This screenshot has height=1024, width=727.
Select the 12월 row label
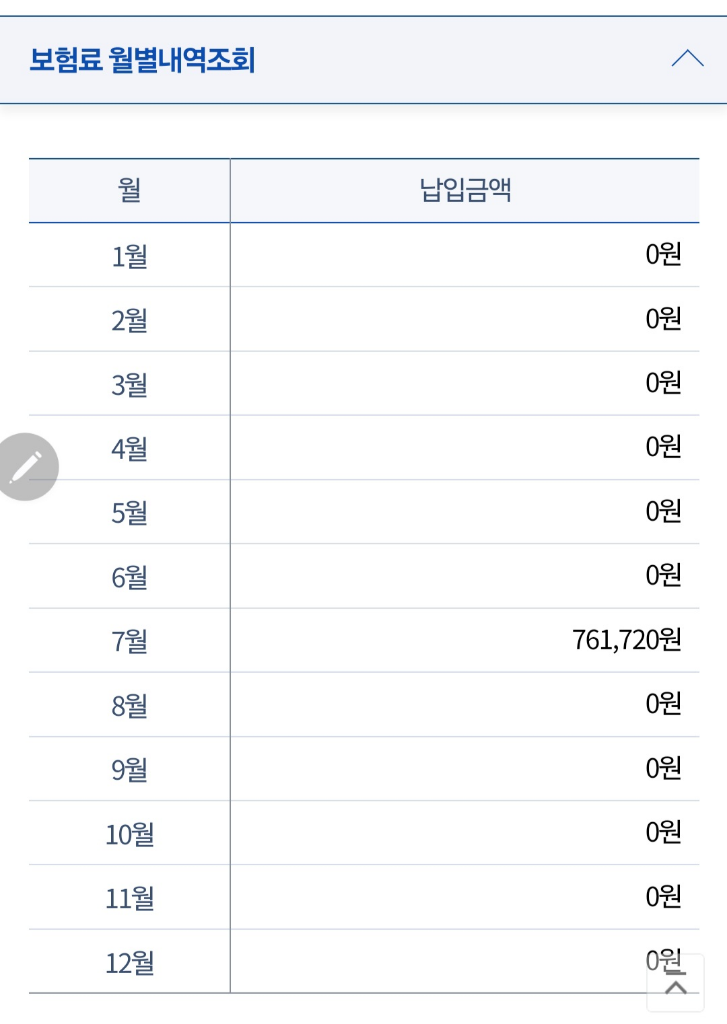[129, 963]
